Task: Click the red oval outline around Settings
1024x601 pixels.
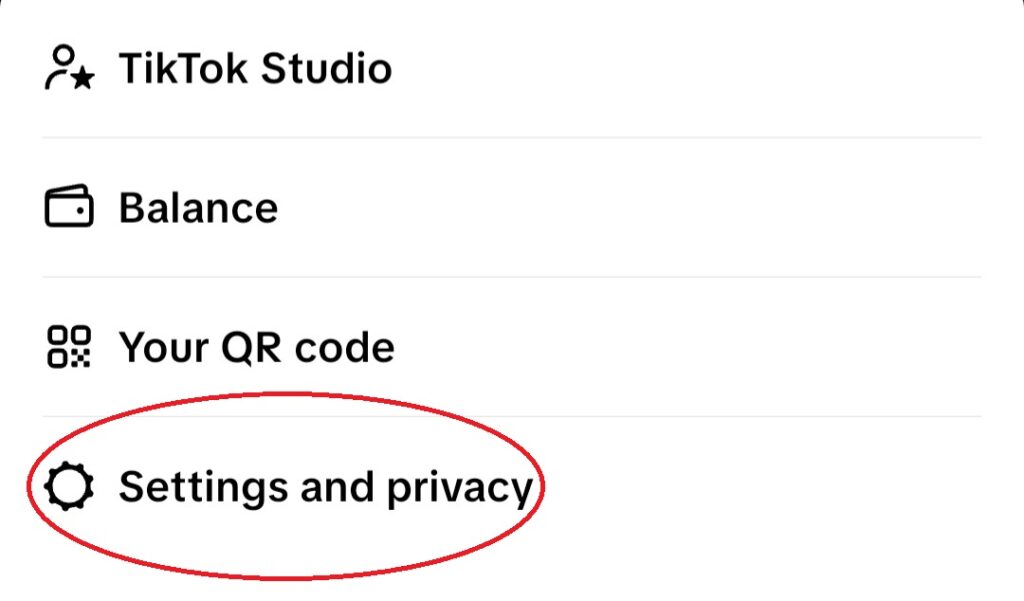Action: 286,394
